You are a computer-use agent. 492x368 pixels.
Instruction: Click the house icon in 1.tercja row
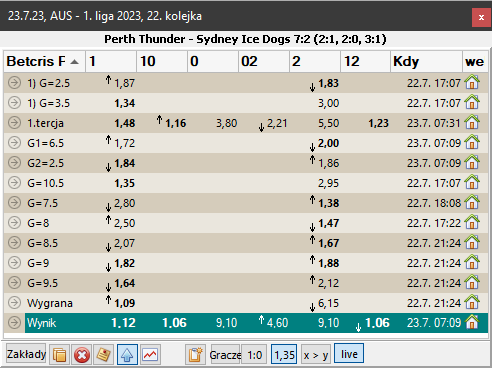point(472,122)
